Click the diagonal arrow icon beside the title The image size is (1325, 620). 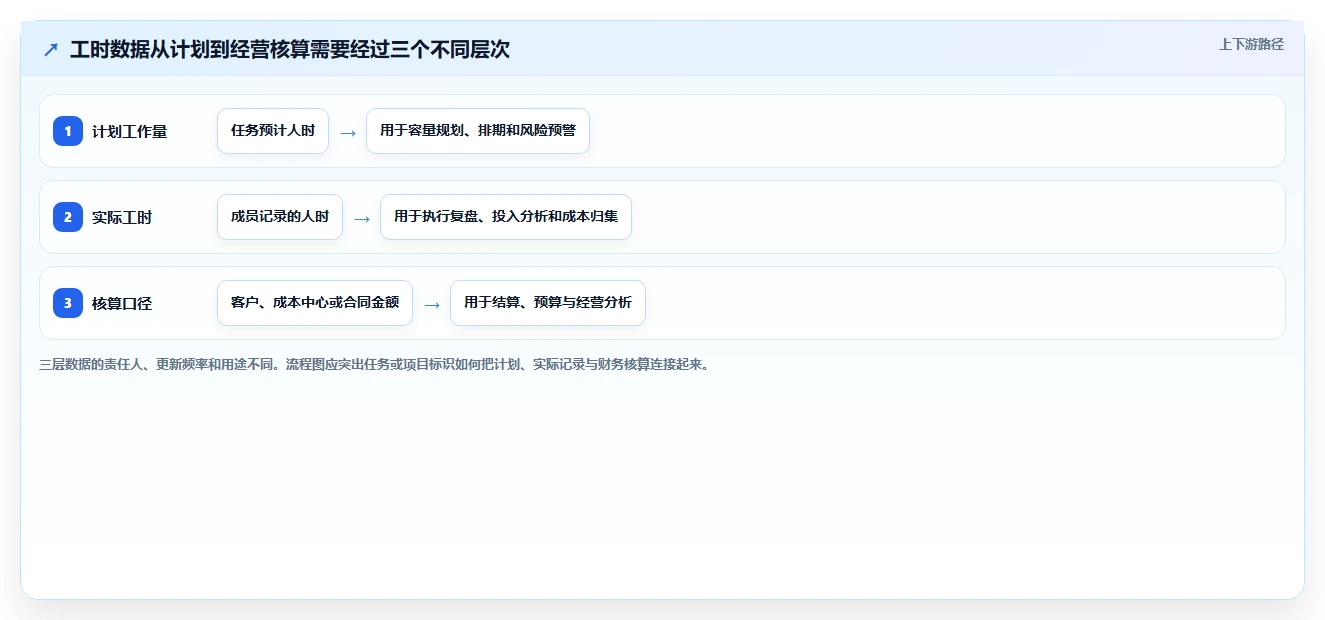tap(51, 49)
